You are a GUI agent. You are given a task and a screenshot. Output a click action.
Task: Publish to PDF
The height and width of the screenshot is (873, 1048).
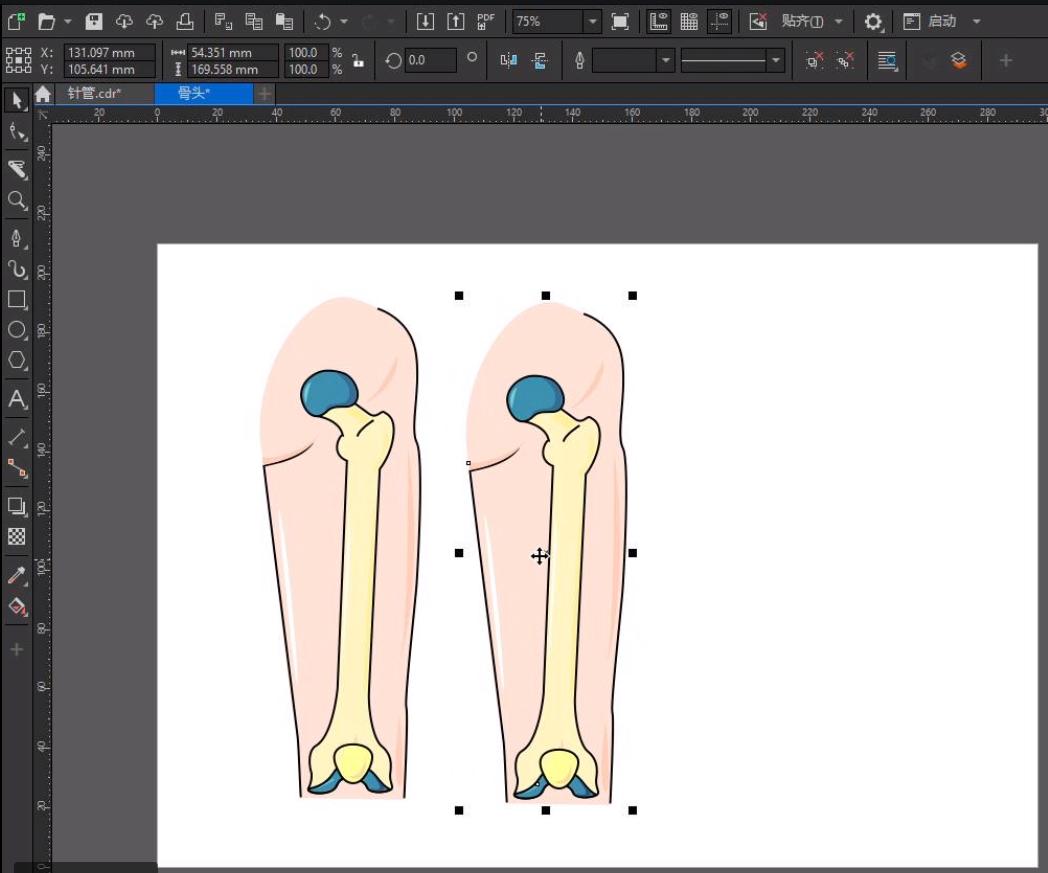[486, 21]
